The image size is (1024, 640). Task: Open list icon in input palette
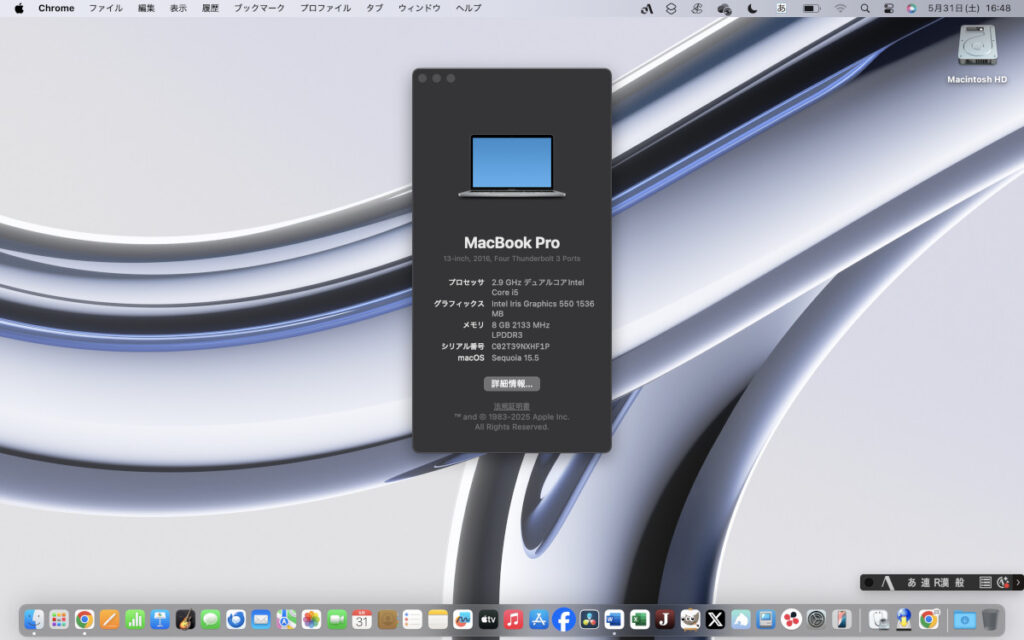(x=985, y=582)
